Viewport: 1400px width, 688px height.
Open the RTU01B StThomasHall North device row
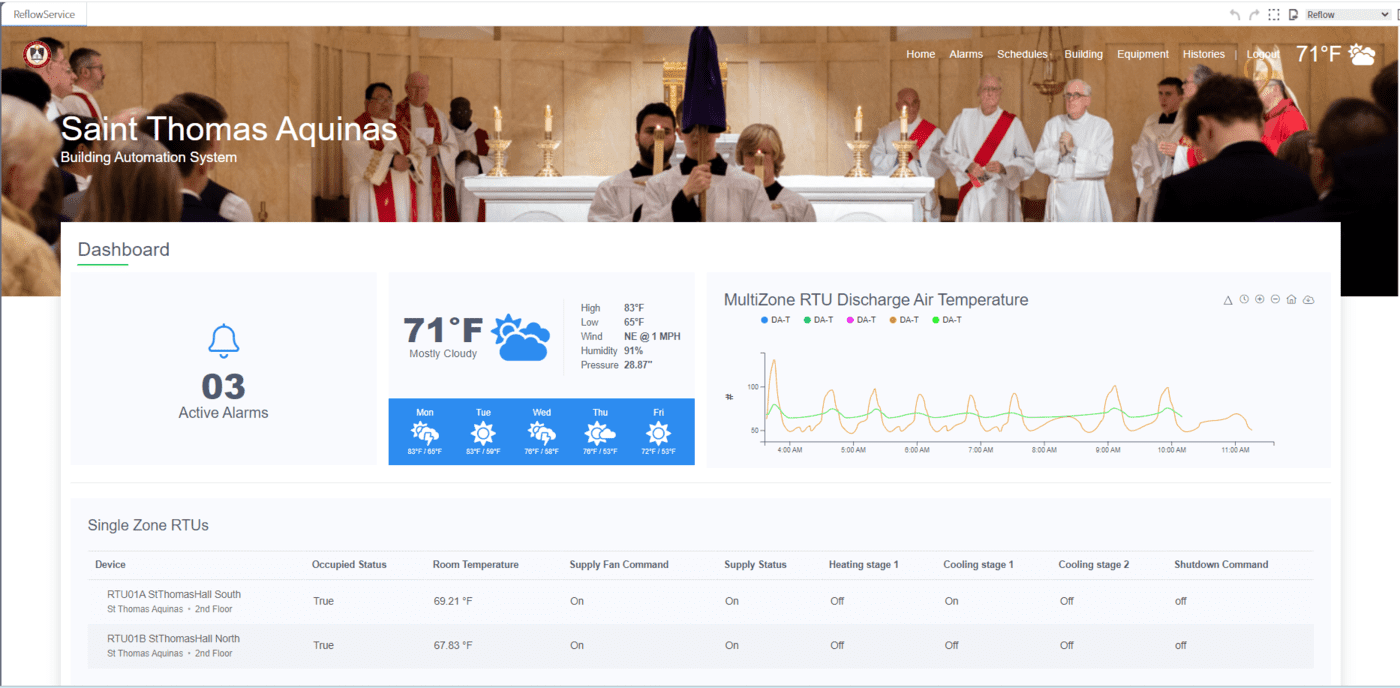700,646
